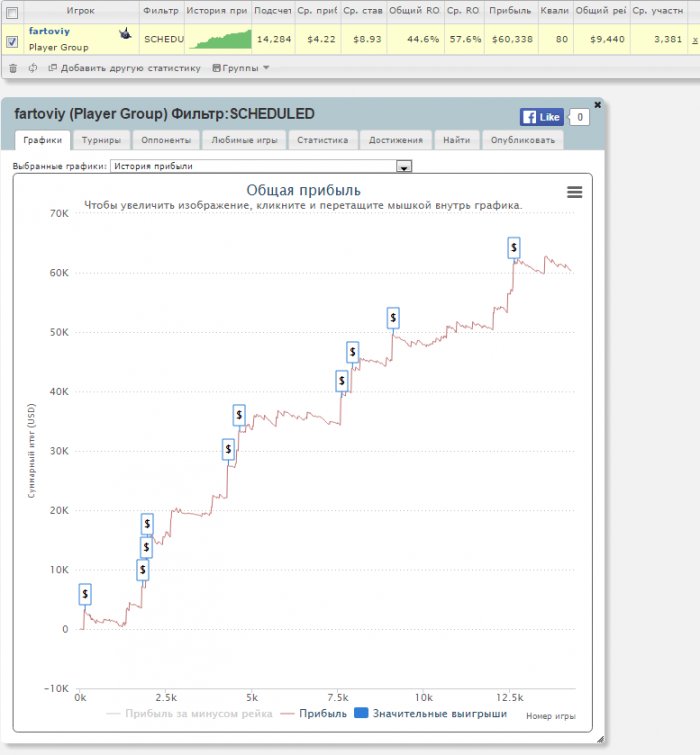Expand the Группы dropdown menu
700x755 pixels.
tap(240, 68)
